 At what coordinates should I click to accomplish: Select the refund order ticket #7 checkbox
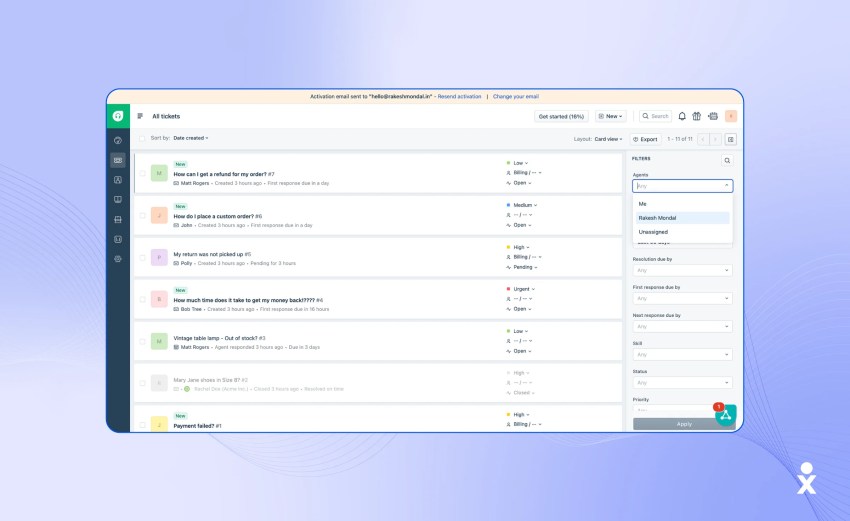[x=143, y=173]
